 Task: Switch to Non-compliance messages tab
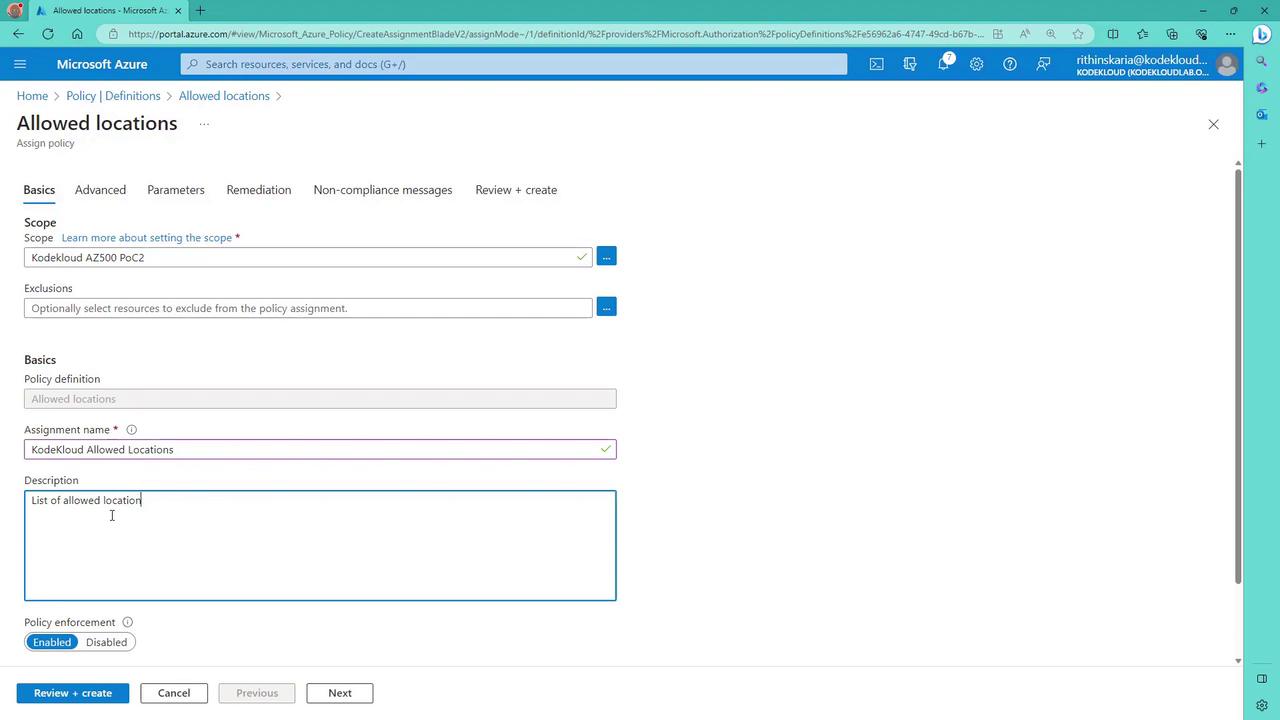383,190
